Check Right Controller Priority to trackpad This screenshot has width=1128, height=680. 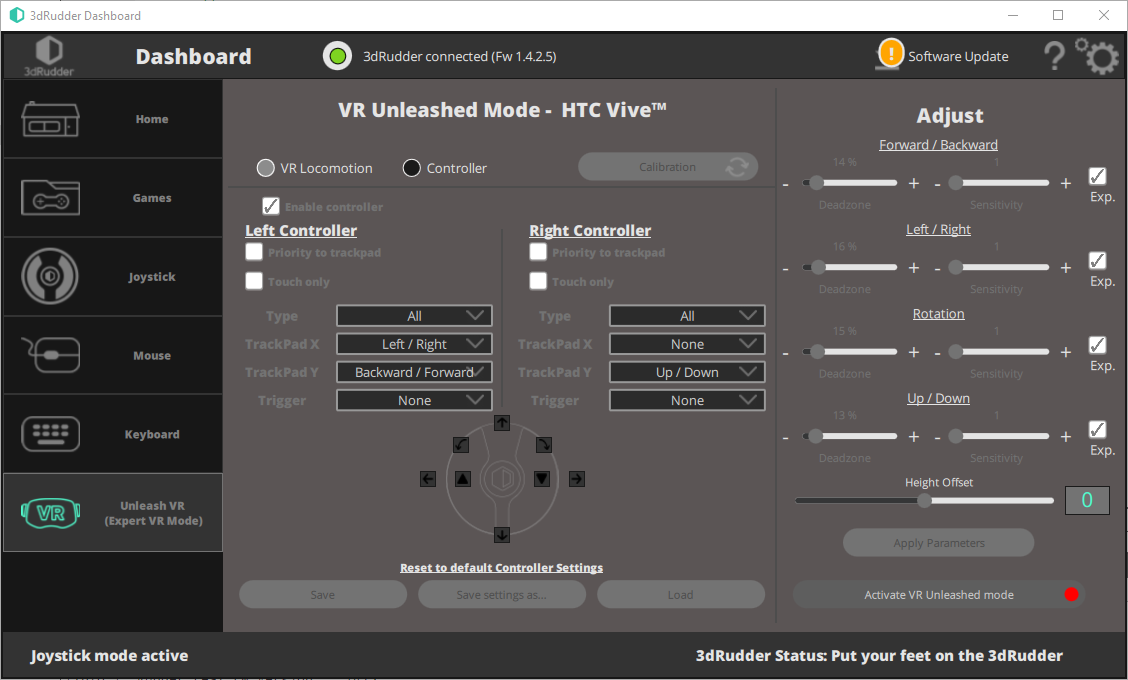click(538, 252)
